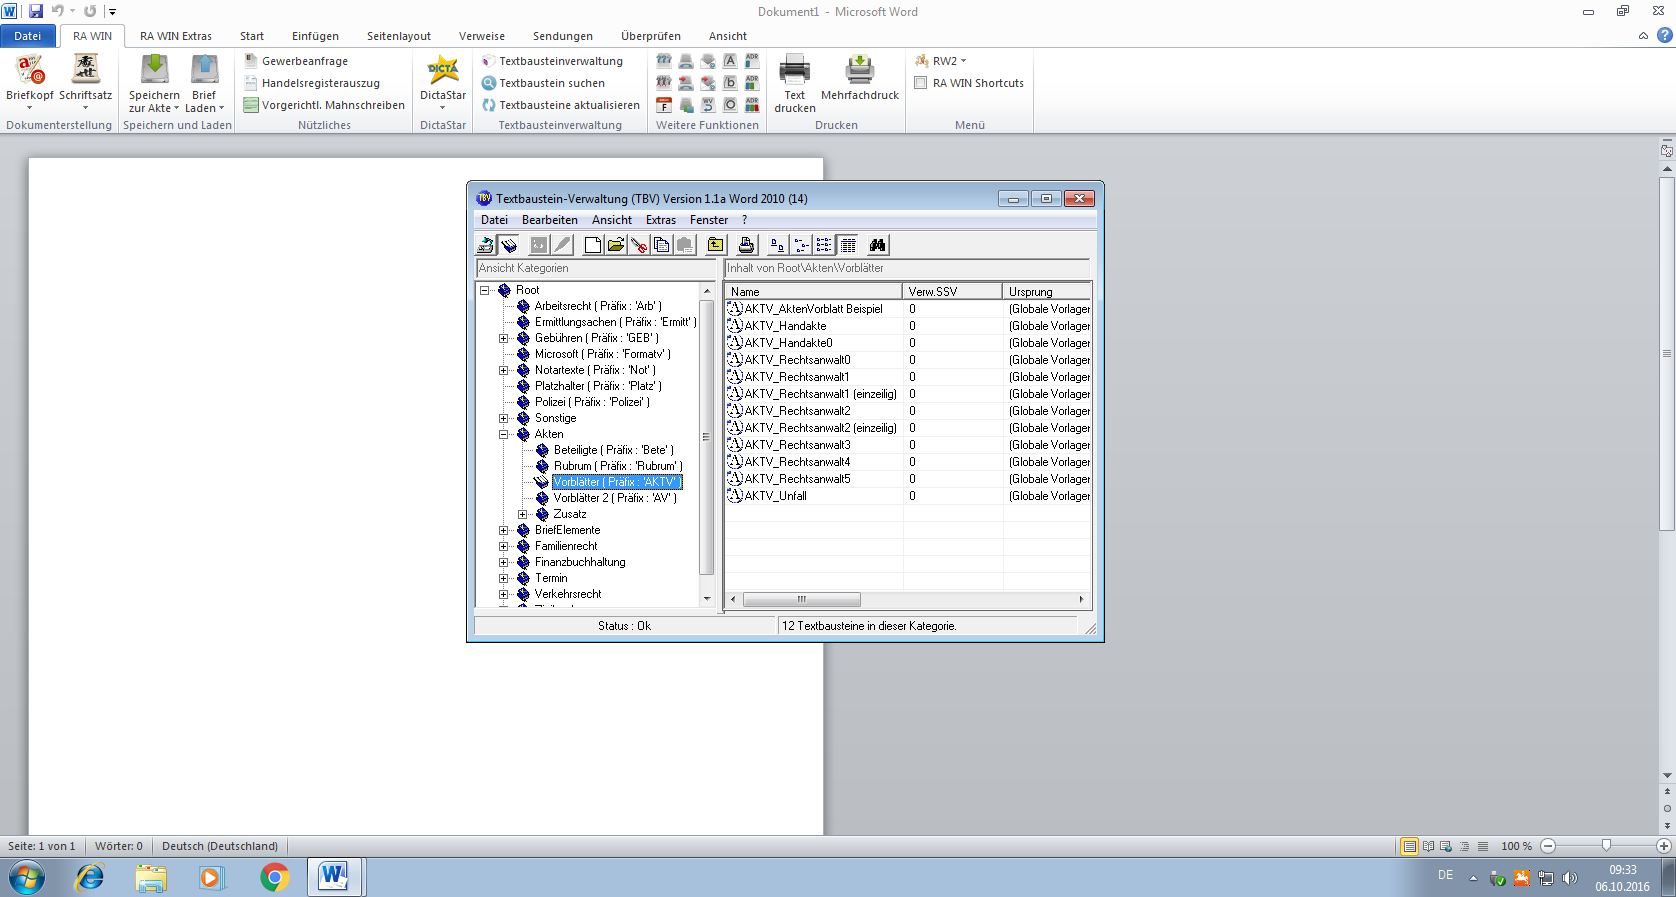
Task: Enable the RA WIN Shortcuts checkbox
Action: coord(921,83)
